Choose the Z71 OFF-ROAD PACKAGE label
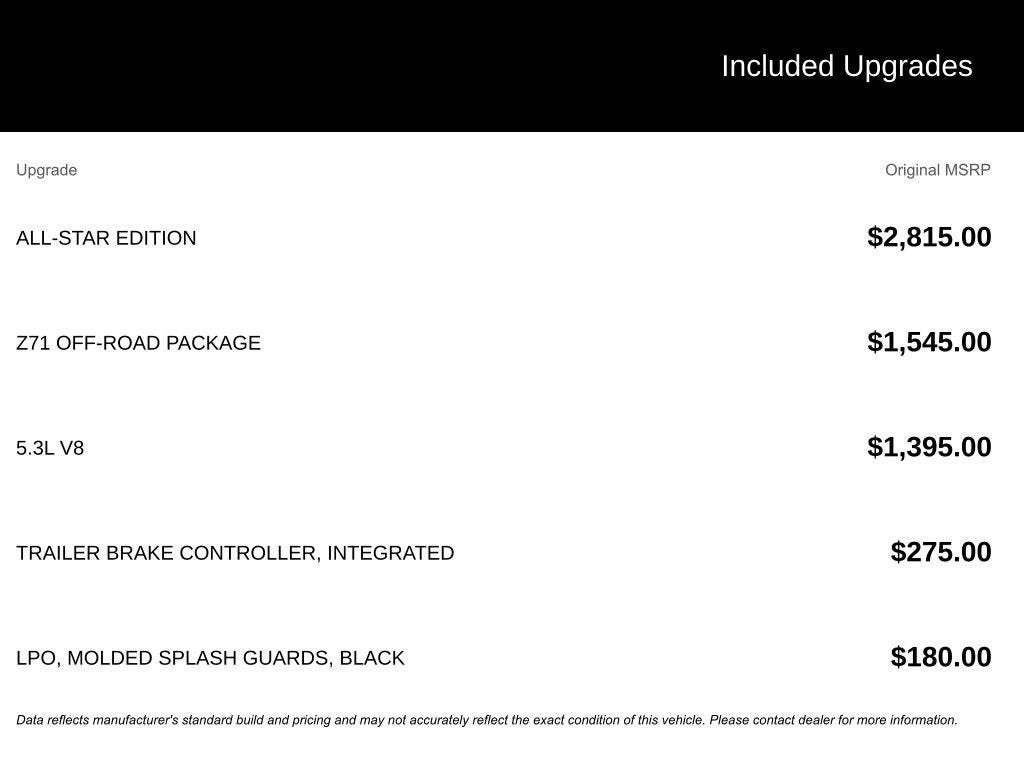This screenshot has height=768, width=1024. click(138, 343)
